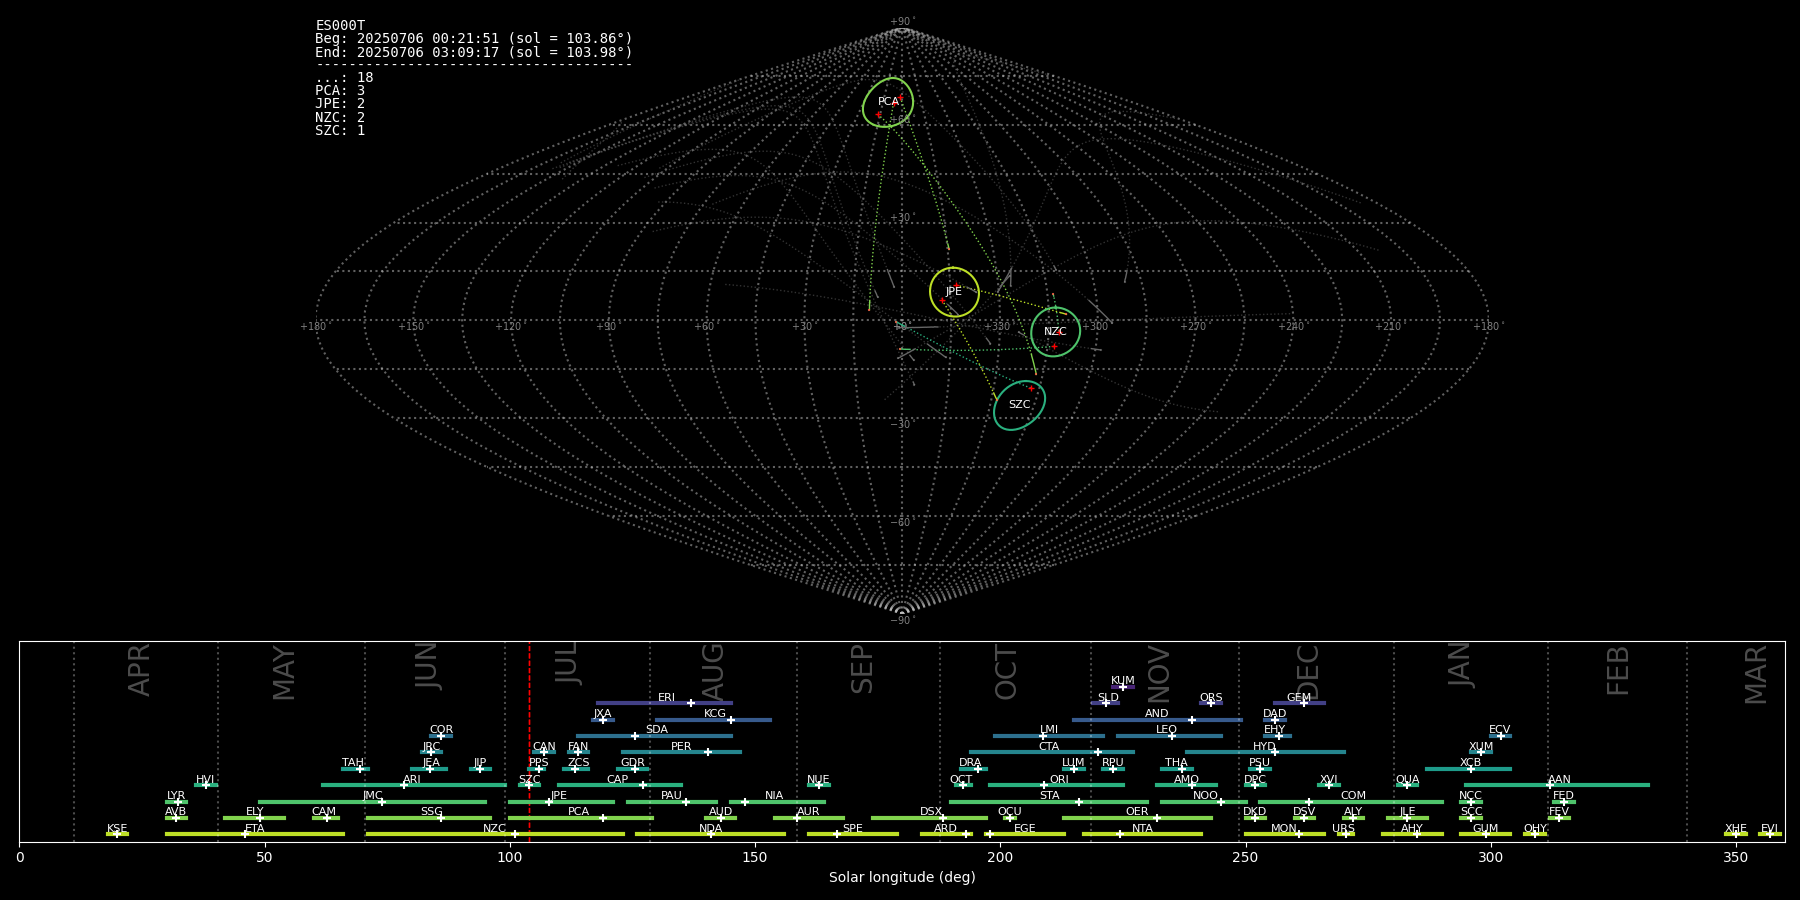
Task: Click the HYD shower label in the timeline
Action: tap(1264, 746)
